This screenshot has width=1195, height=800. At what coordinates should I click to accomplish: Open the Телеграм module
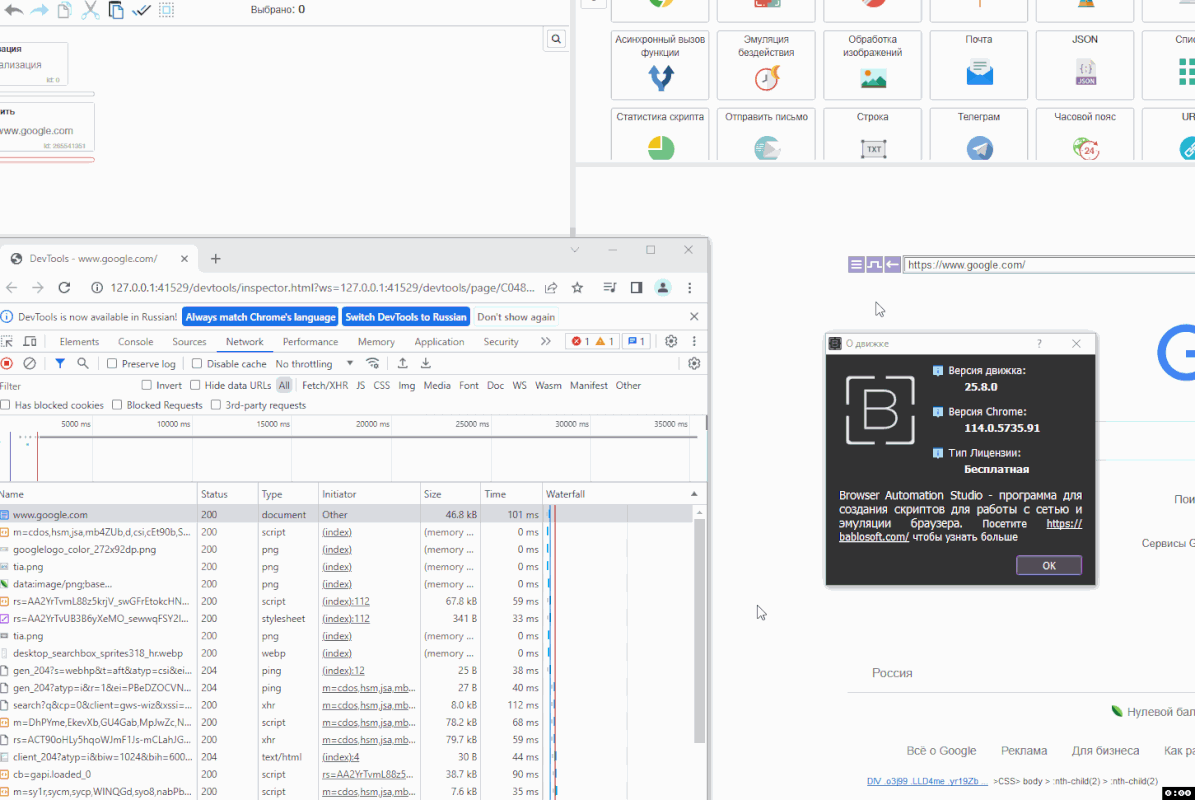(x=979, y=135)
